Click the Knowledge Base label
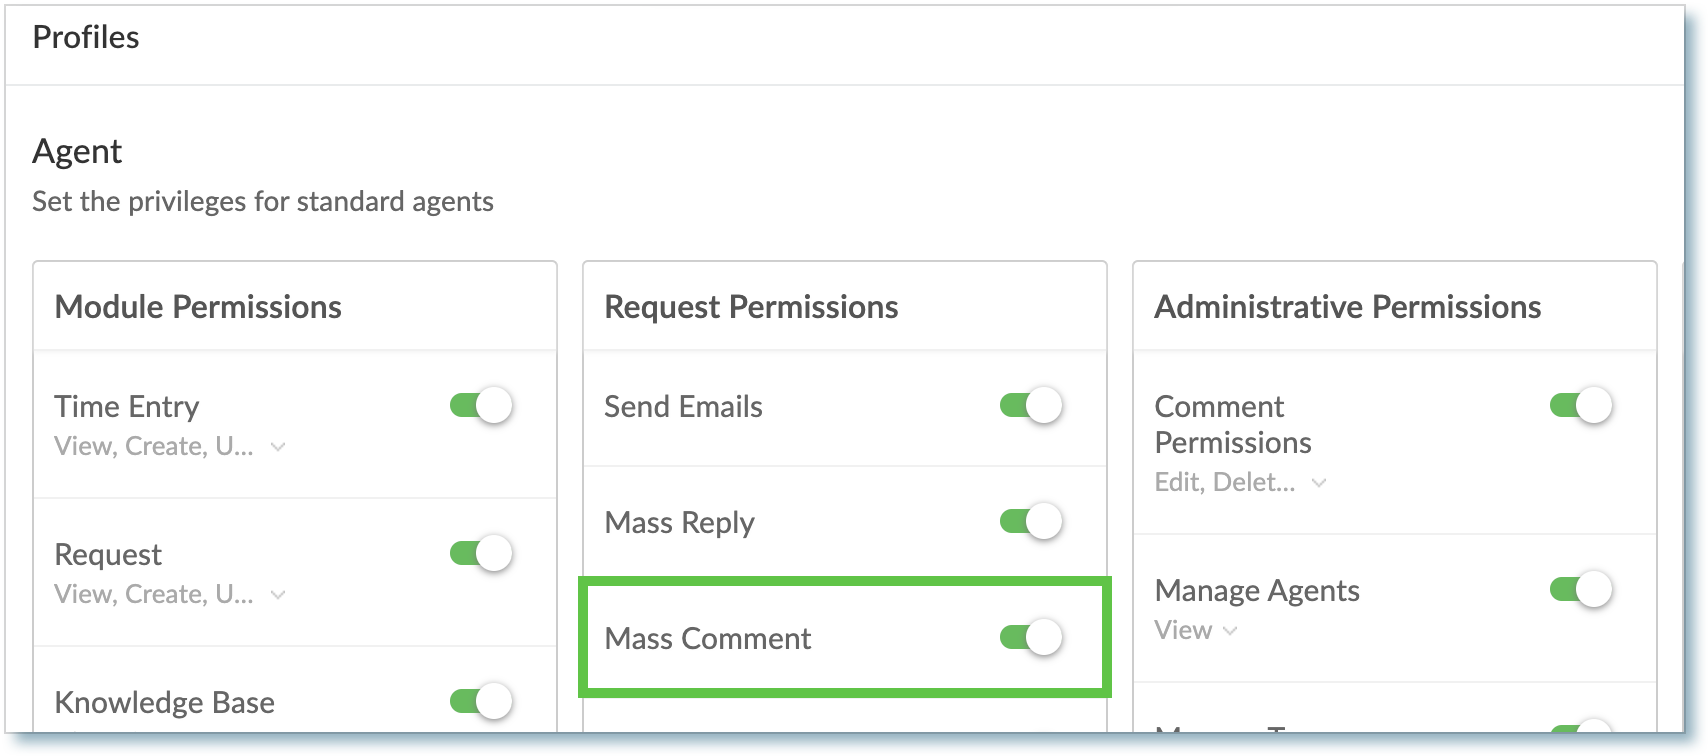This screenshot has width=1708, height=756. coord(164,702)
